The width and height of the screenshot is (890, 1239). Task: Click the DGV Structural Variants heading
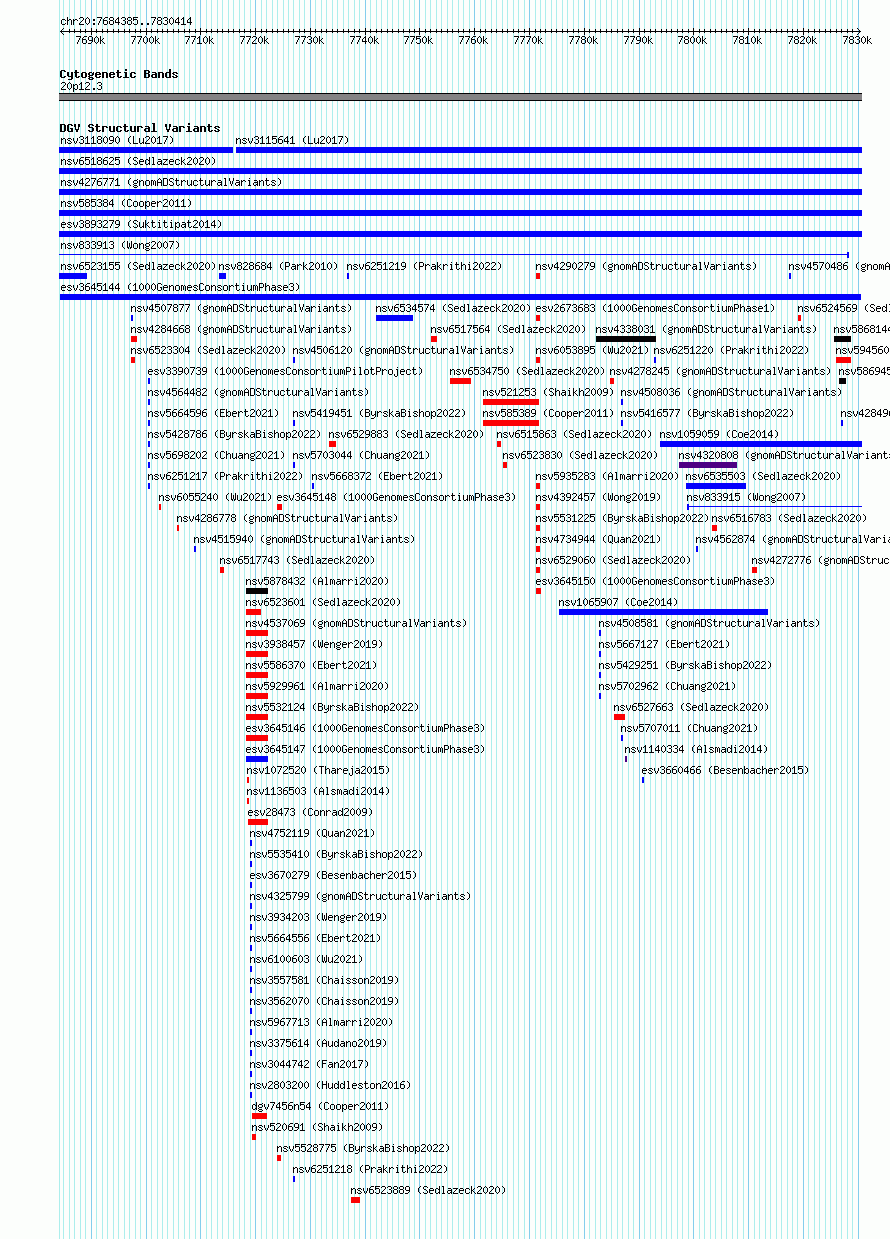[140, 128]
